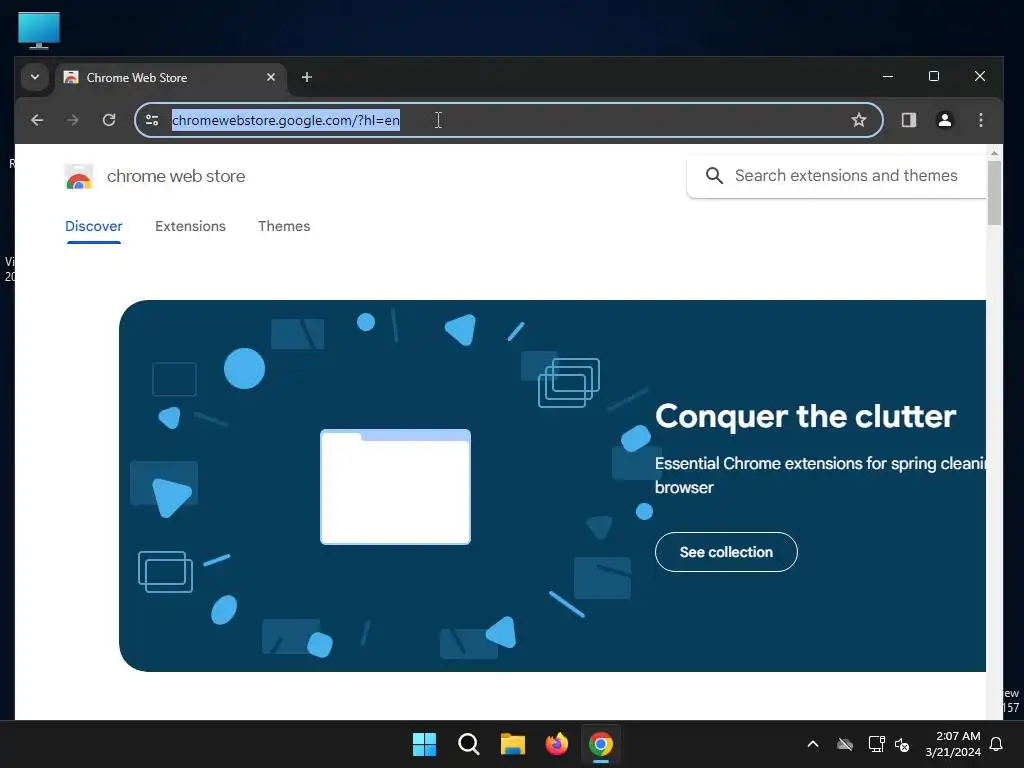Click the Conquer the clutter heading
Image resolution: width=1024 pixels, height=768 pixels.
805,417
